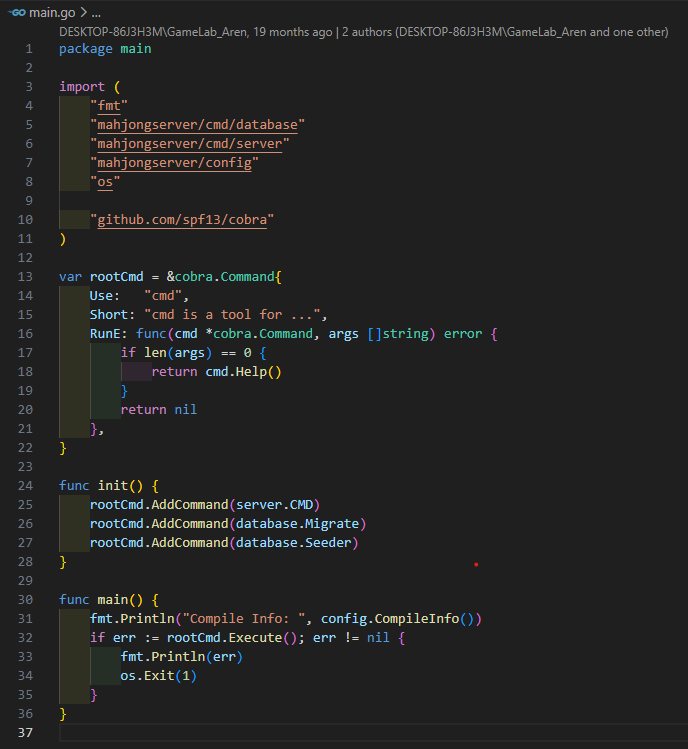Open the "mahjongserver/config" import link
Viewport: 688px width, 749px height.
click(174, 163)
